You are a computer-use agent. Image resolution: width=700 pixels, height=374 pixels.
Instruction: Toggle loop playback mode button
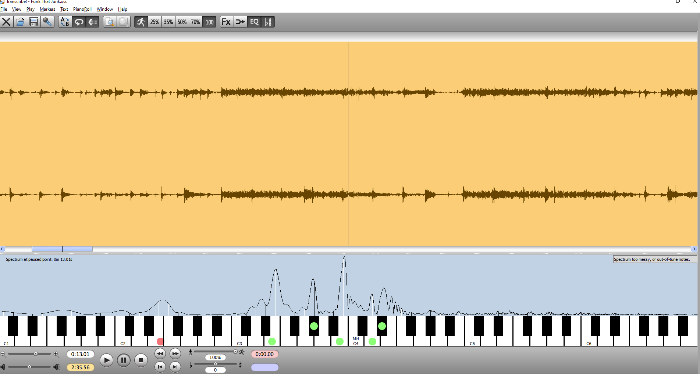[x=79, y=22]
